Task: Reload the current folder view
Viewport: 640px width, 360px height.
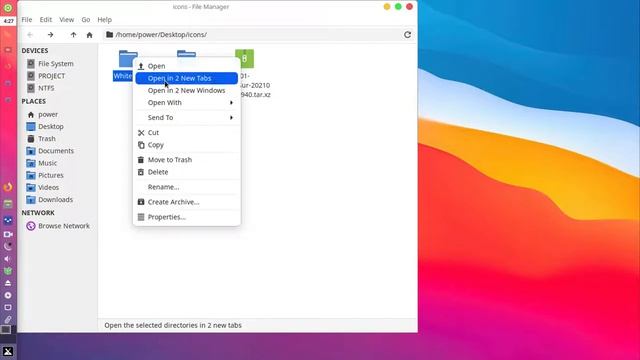Action: pos(407,35)
